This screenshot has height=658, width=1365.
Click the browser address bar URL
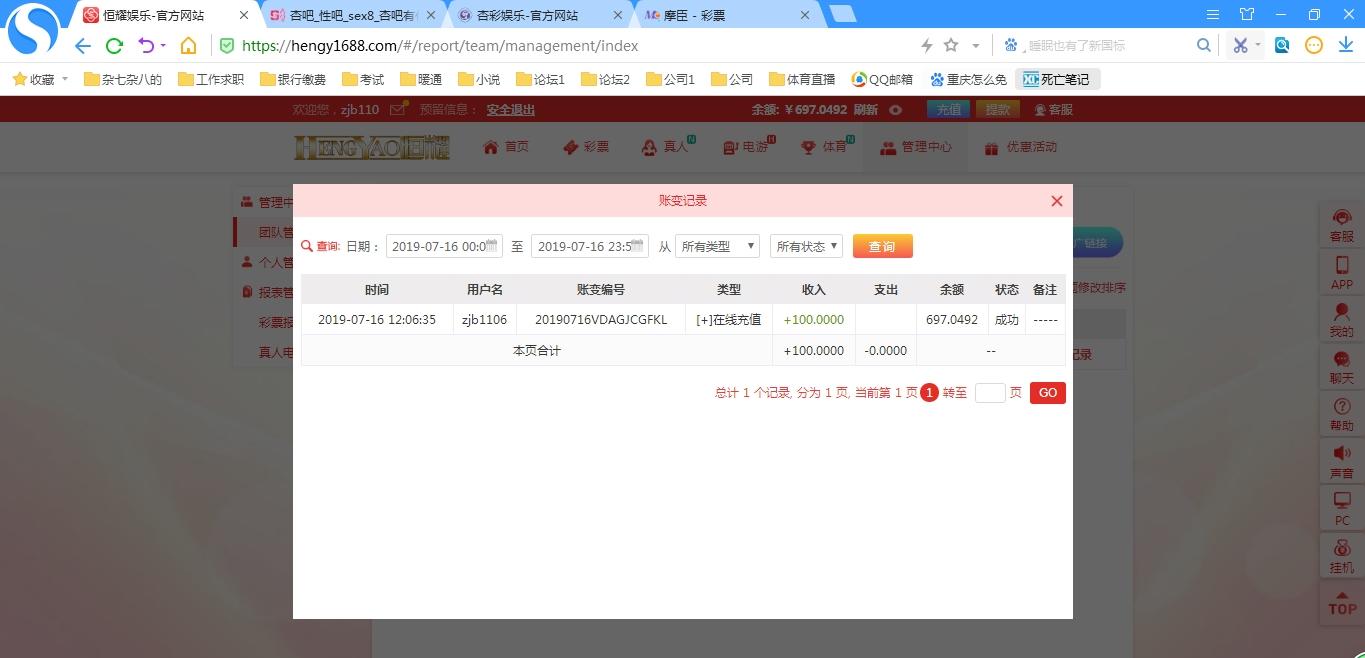[440, 45]
